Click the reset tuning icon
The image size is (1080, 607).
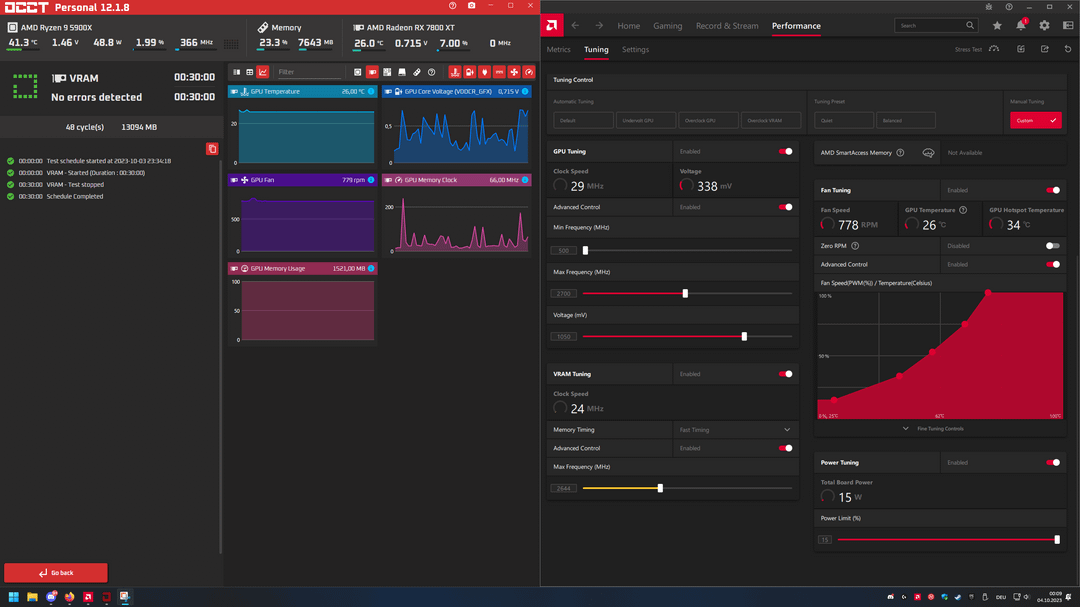(1068, 49)
